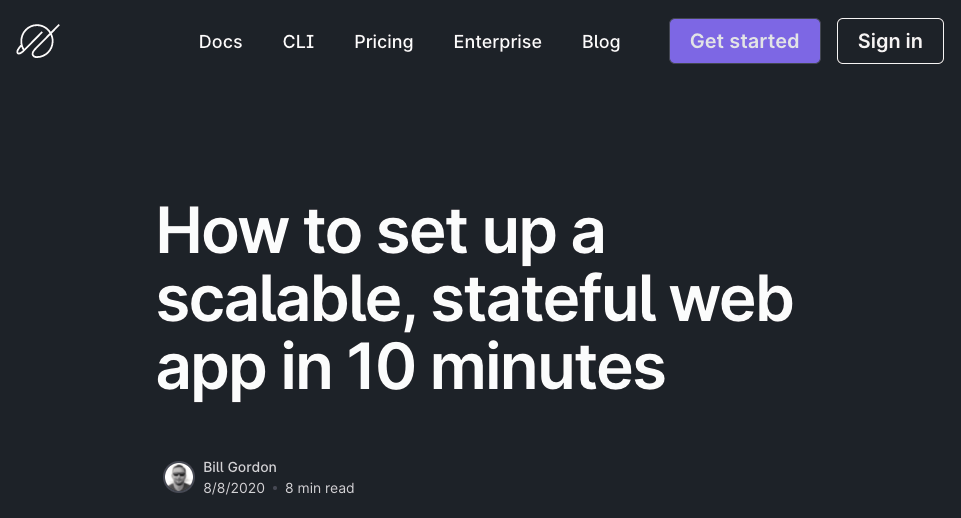Click '10 minutes' in the article title
The width and height of the screenshot is (961, 518).
(506, 367)
